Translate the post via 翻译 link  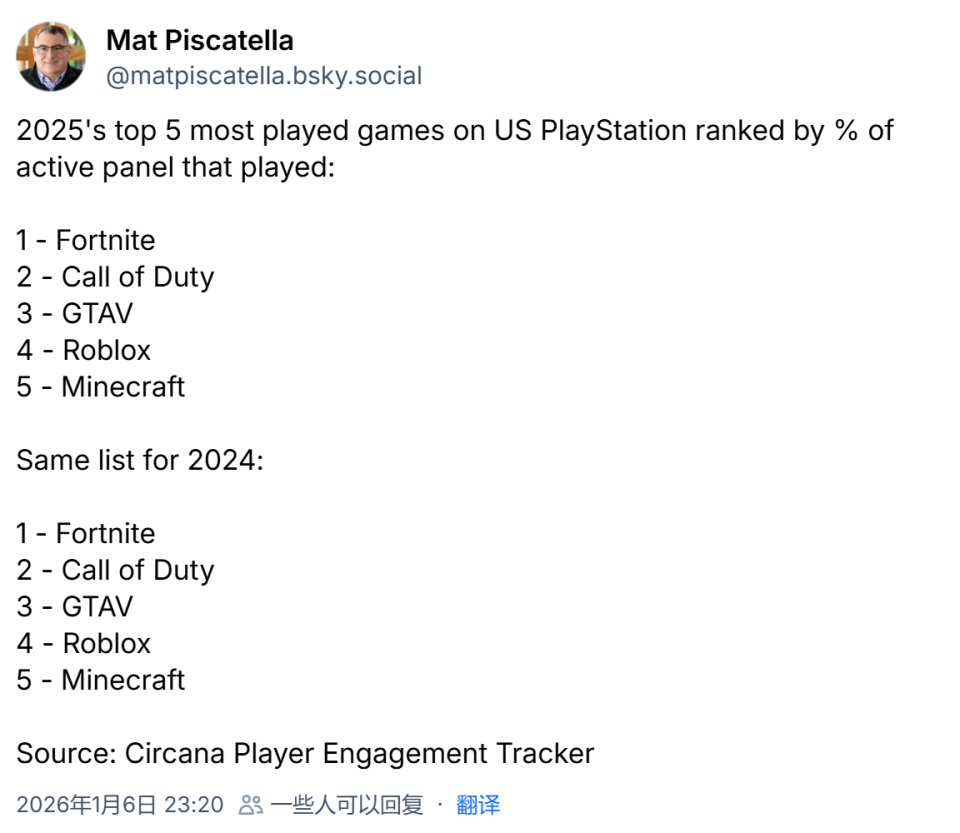(478, 805)
